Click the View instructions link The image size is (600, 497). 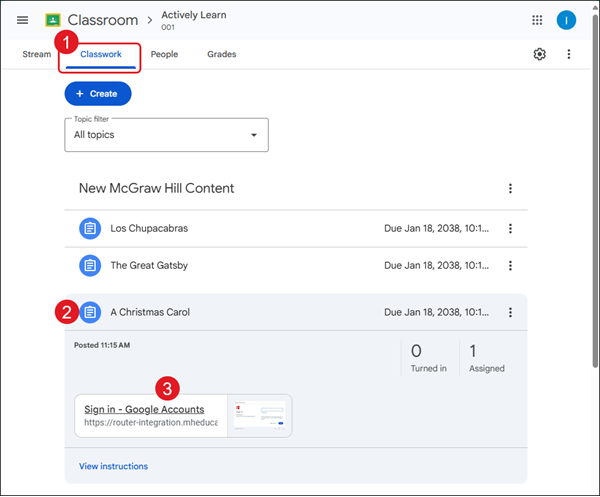(113, 466)
